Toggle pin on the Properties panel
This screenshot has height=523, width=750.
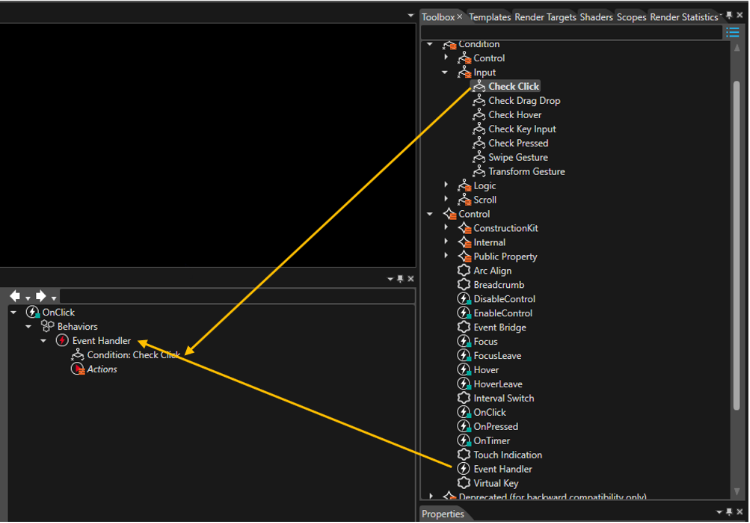point(729,512)
